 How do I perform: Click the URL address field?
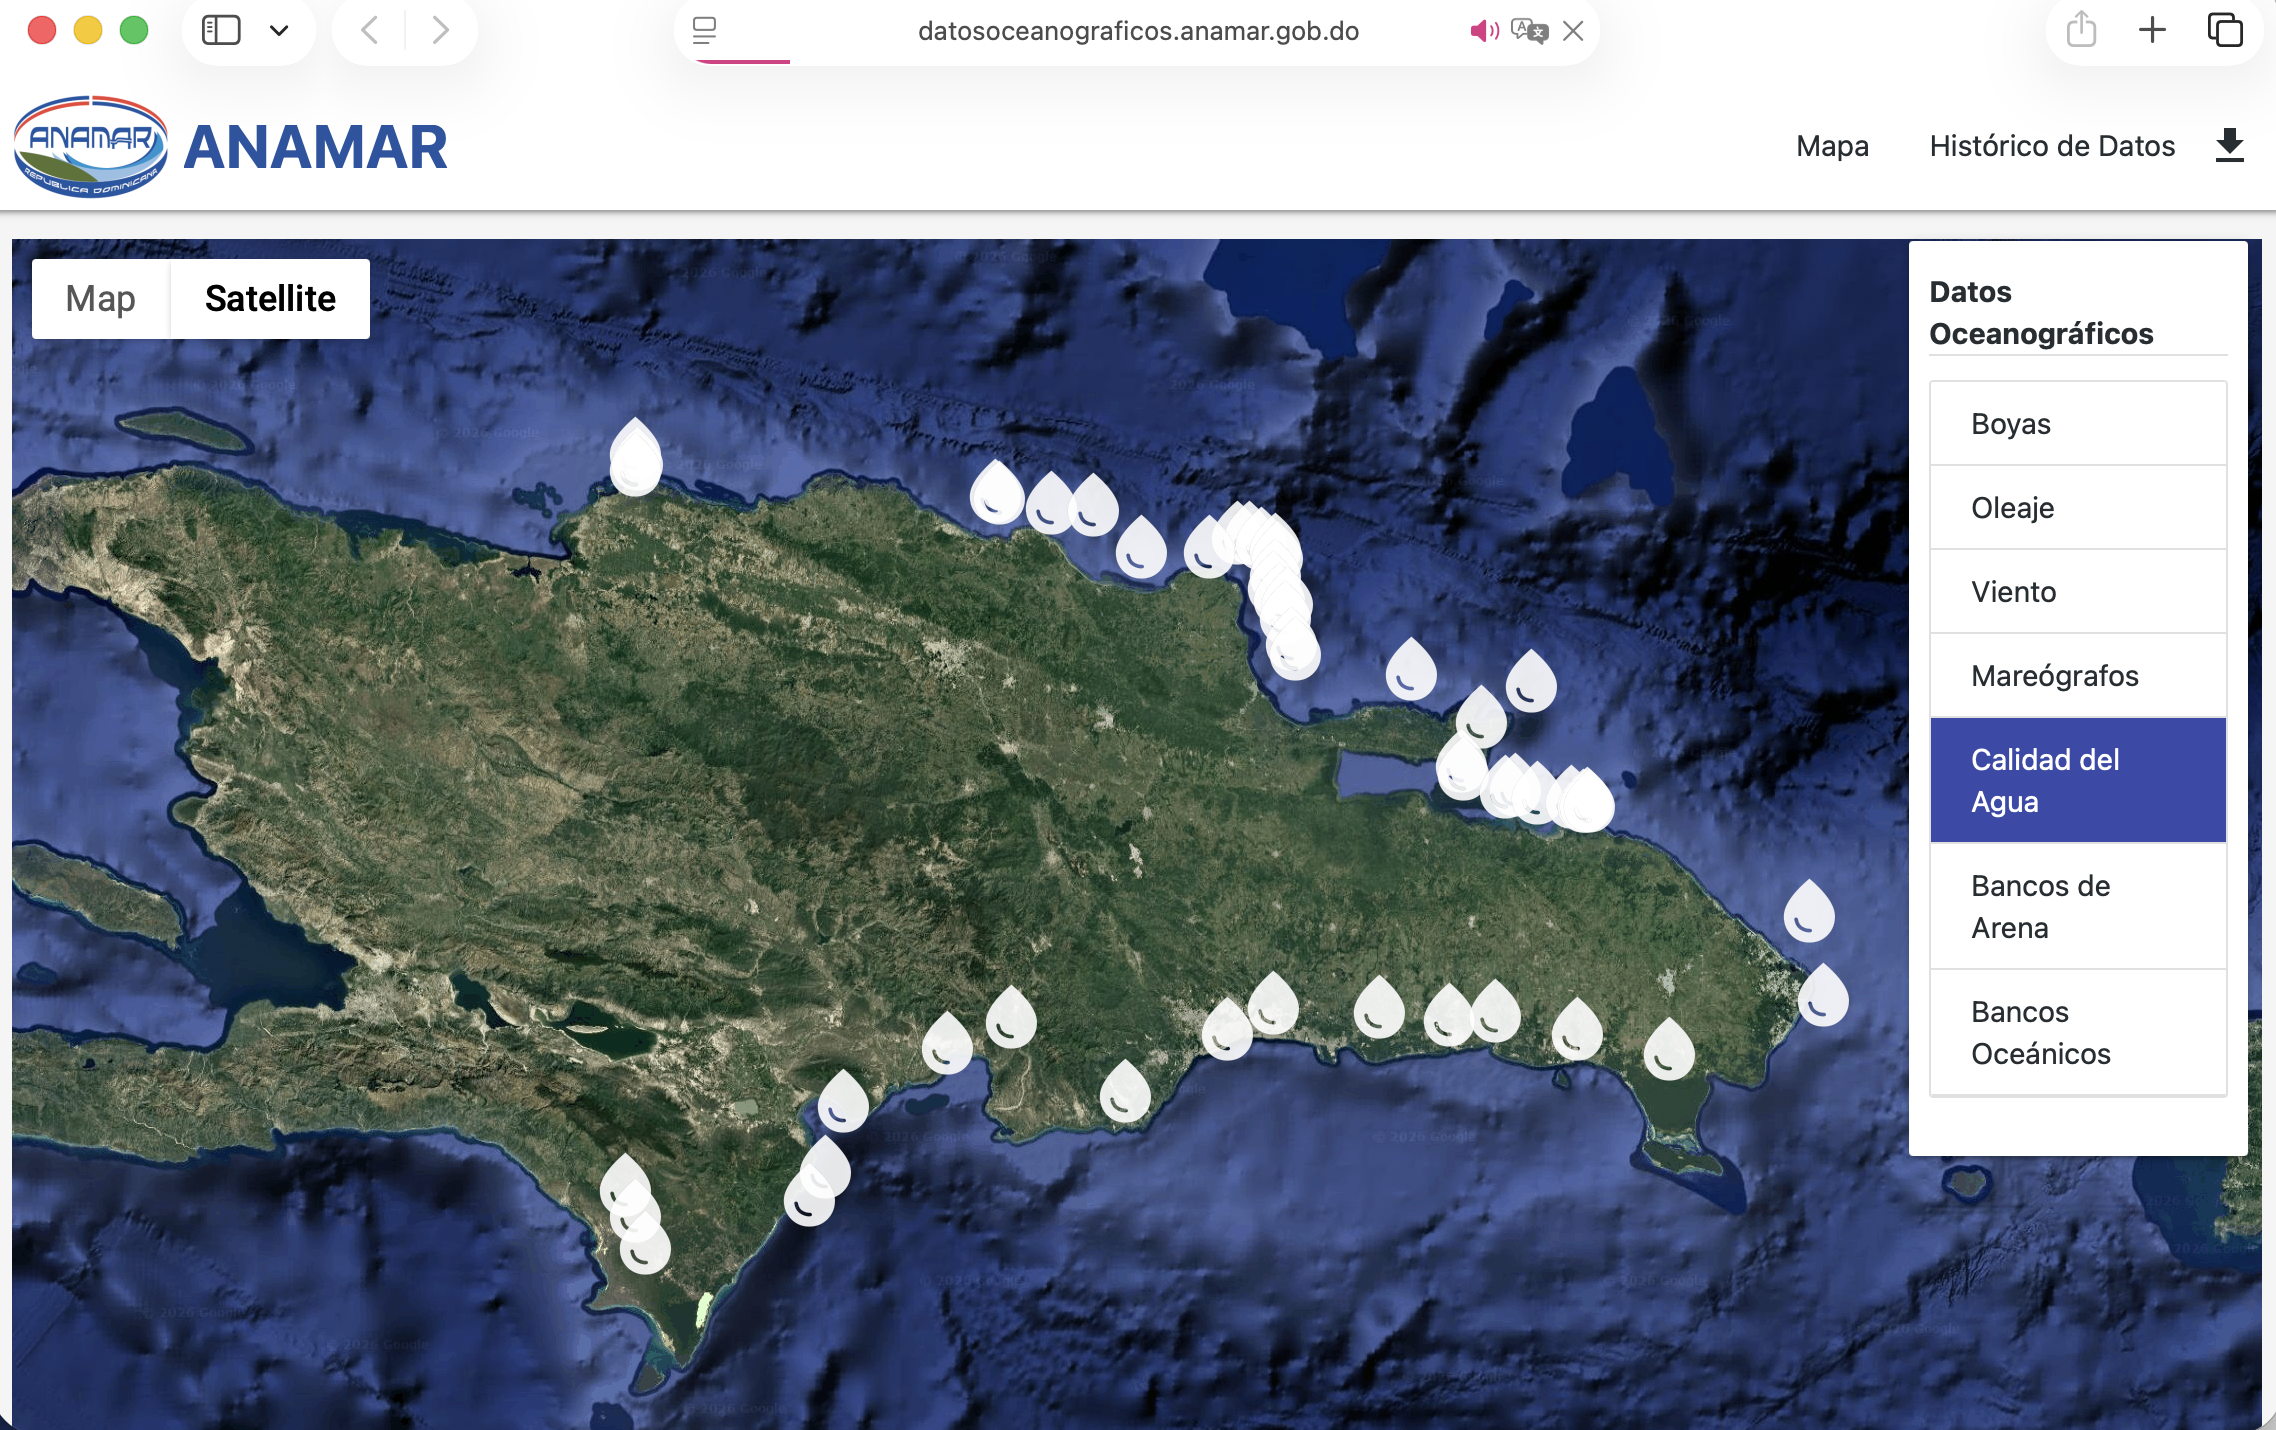tap(1137, 31)
